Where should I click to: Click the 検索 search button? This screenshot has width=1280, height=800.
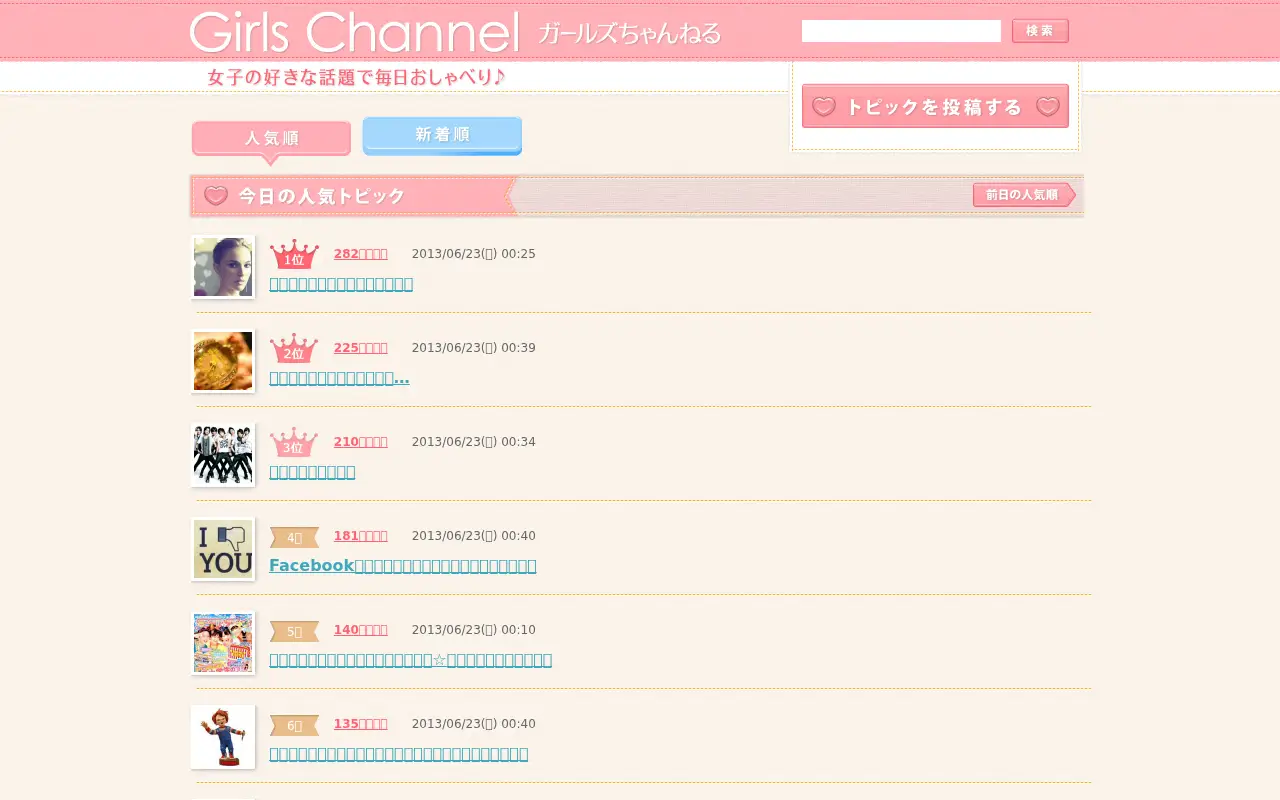[1040, 31]
